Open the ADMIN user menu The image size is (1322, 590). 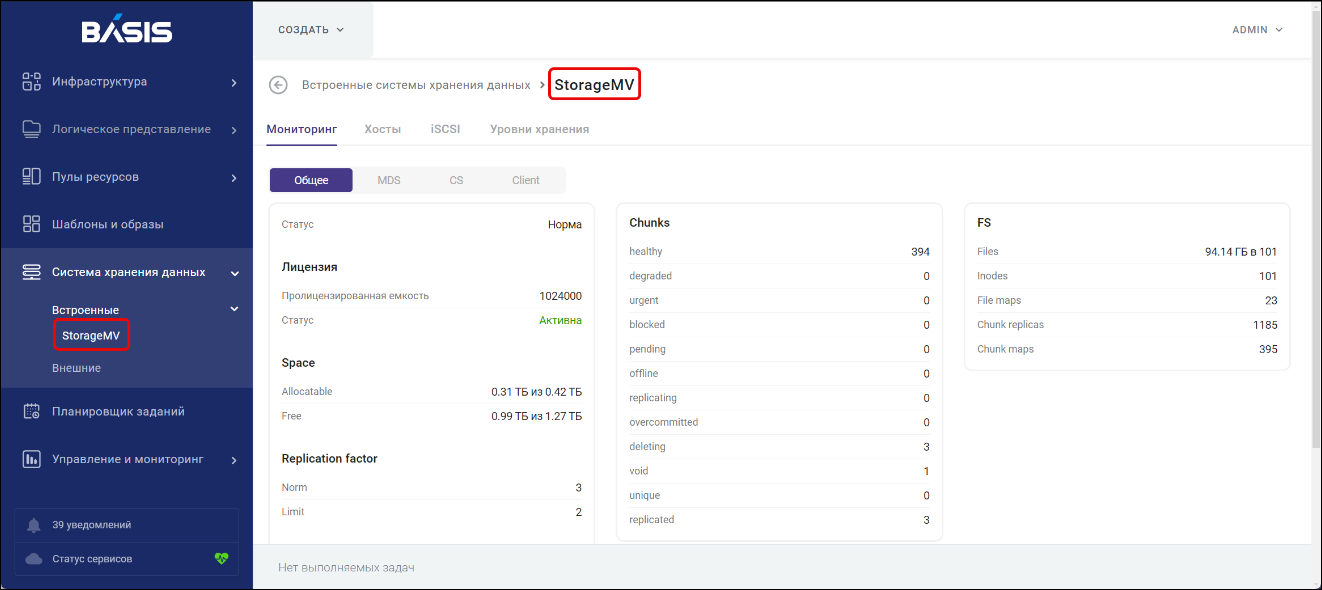tap(1257, 30)
